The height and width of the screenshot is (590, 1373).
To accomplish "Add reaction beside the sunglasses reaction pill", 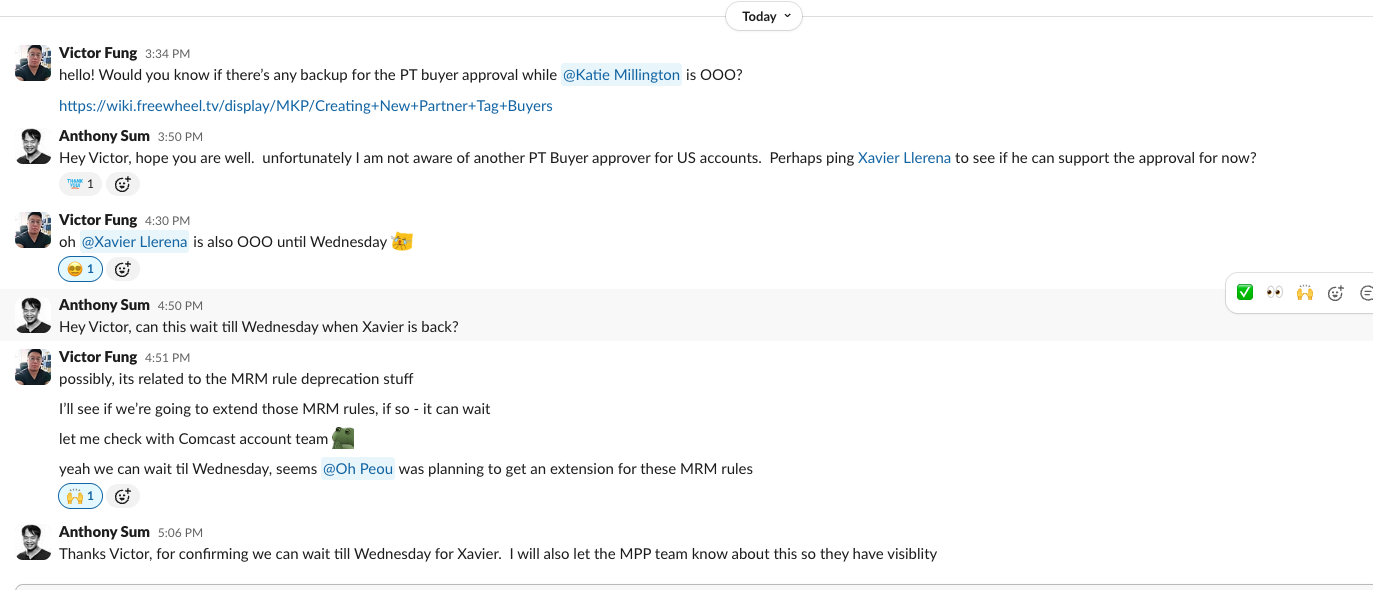I will point(123,269).
